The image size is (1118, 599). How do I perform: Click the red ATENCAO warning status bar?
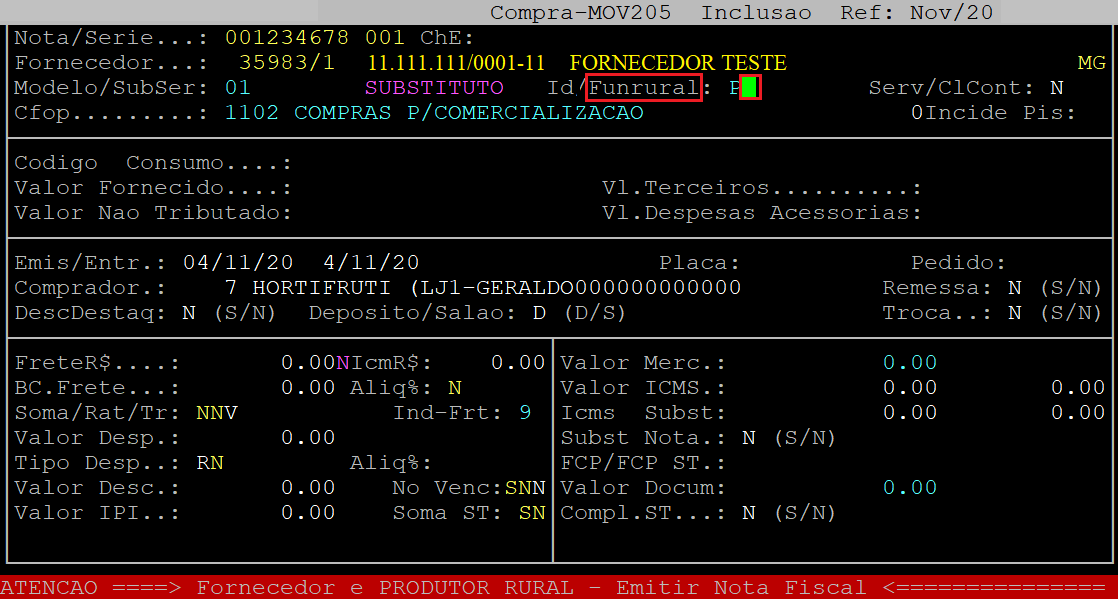pos(559,587)
